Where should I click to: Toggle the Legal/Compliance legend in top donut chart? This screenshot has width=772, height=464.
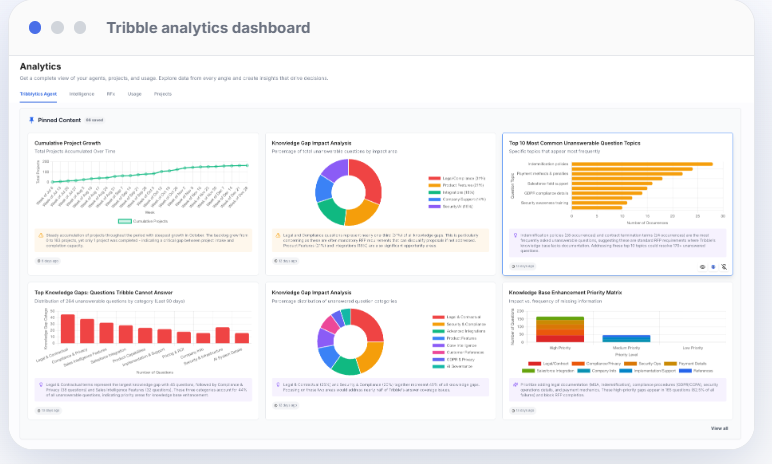tap(457, 178)
